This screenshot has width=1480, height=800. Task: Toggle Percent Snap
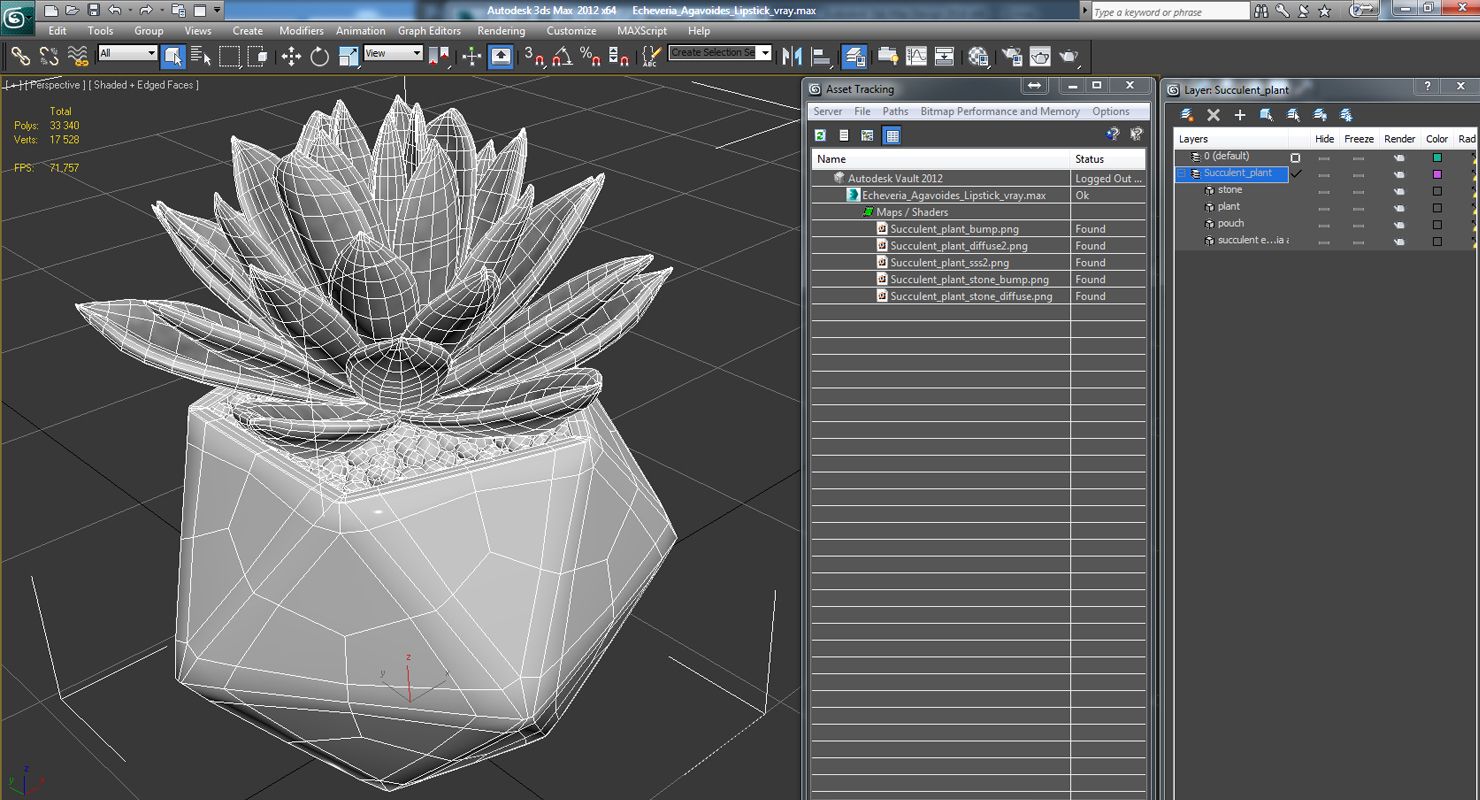pyautogui.click(x=590, y=56)
